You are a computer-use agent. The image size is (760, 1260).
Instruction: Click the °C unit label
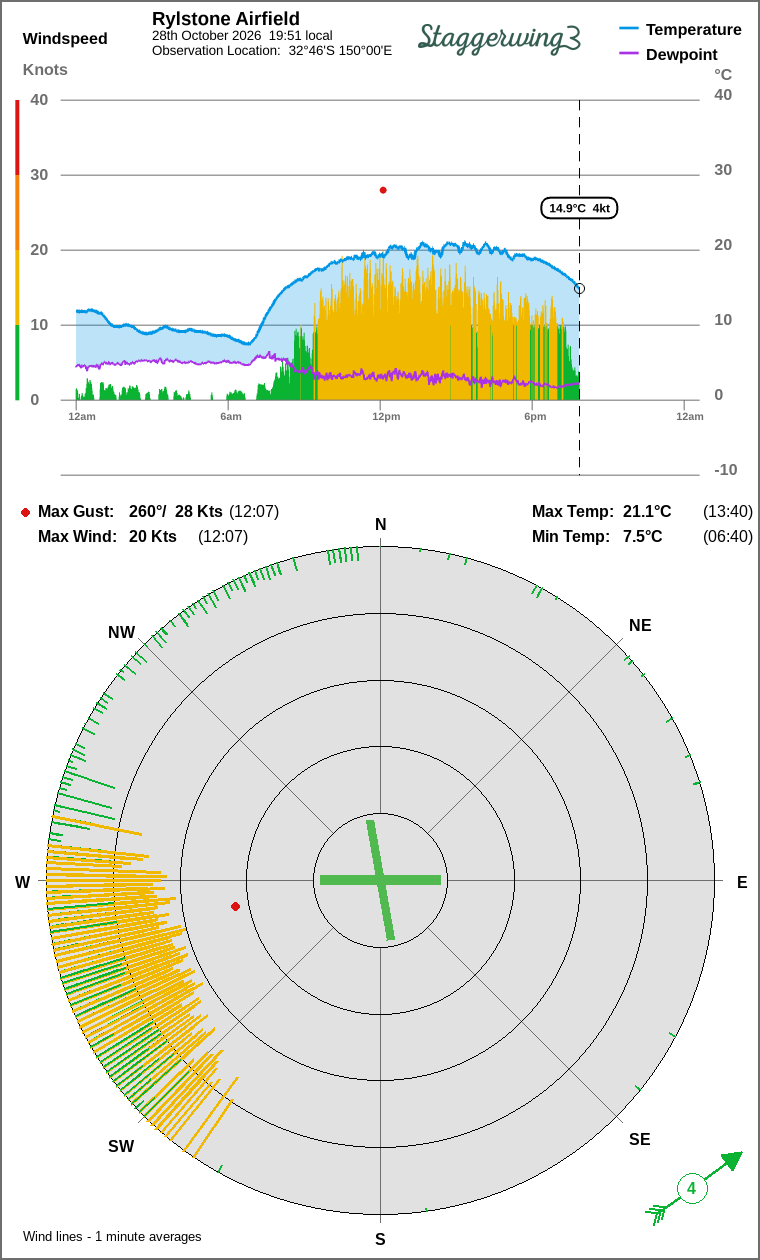(723, 75)
